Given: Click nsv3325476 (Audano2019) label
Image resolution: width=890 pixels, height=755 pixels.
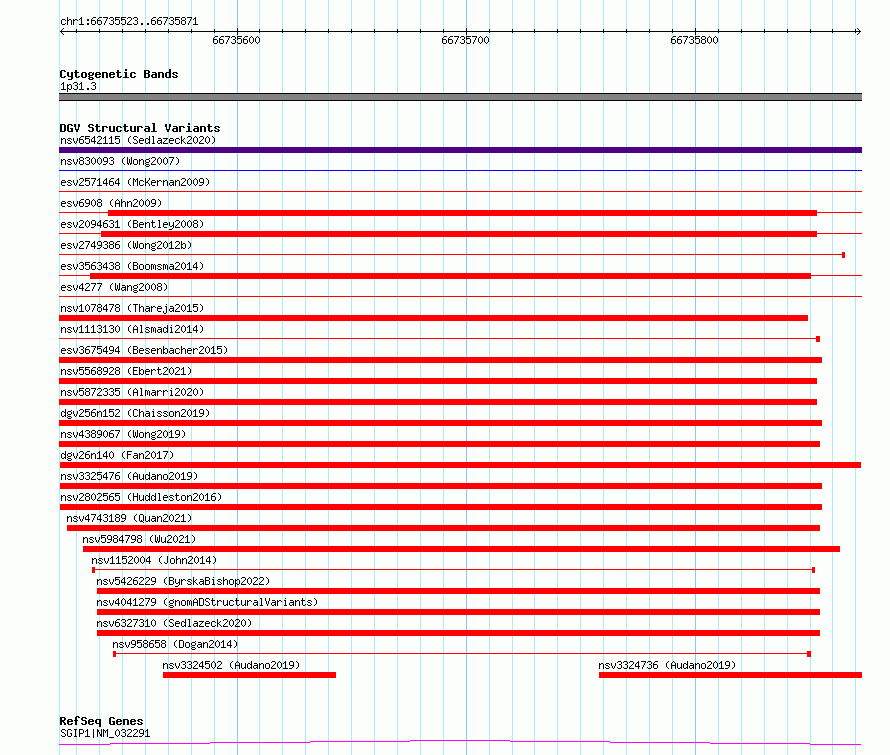Looking at the screenshot, I should [x=129, y=476].
